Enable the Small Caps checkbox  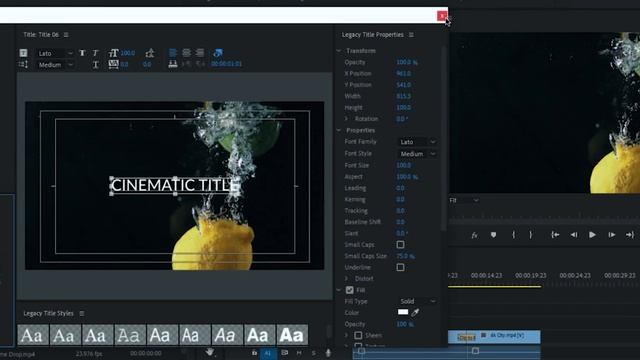coord(400,244)
